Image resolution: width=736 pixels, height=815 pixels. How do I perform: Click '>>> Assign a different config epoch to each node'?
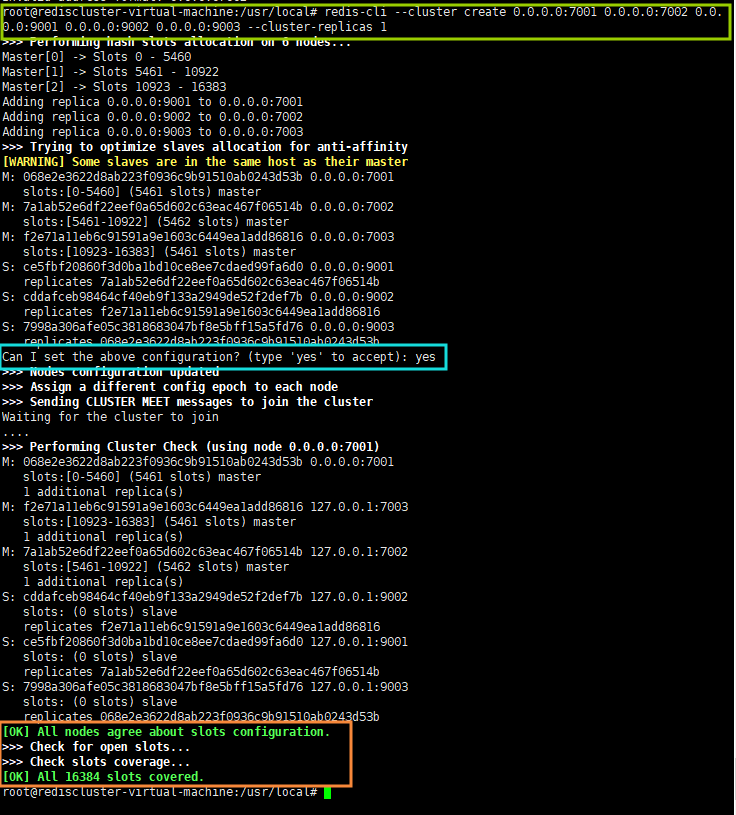[x=170, y=387]
